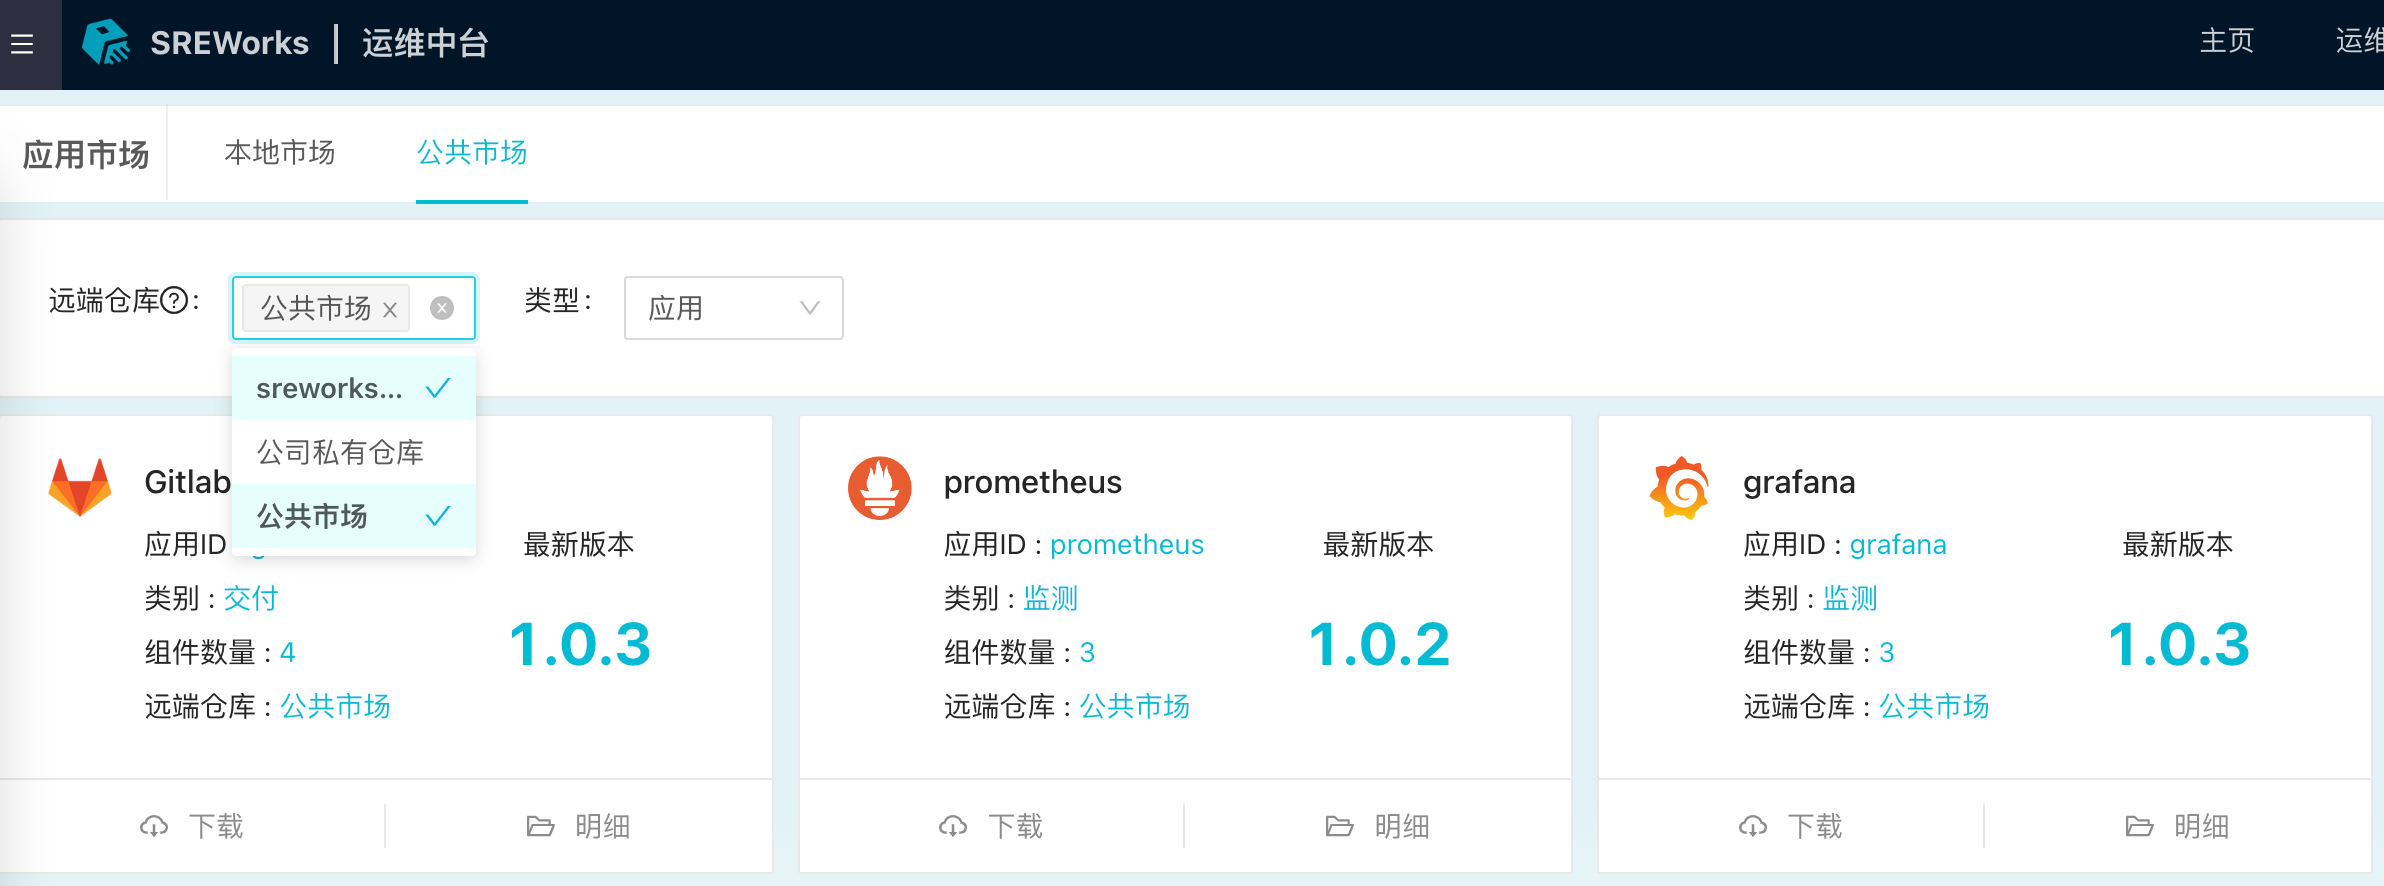
Task: Open the hamburger menu in header
Action: (22, 44)
